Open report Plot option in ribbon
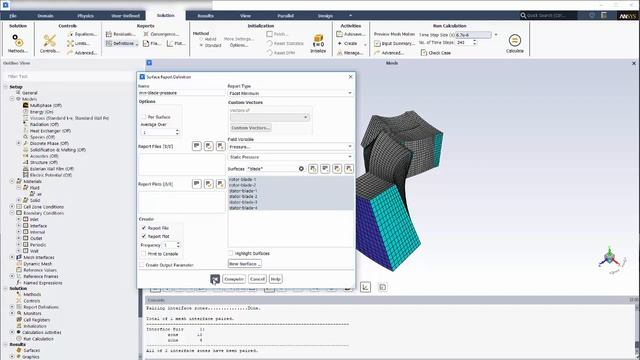 pyautogui.click(x=176, y=43)
